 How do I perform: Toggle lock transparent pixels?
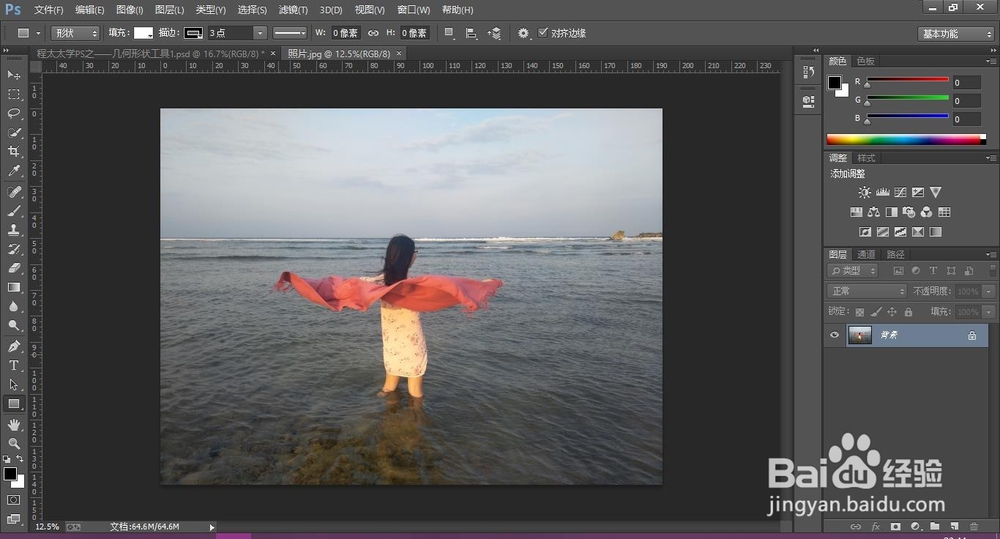pos(860,312)
